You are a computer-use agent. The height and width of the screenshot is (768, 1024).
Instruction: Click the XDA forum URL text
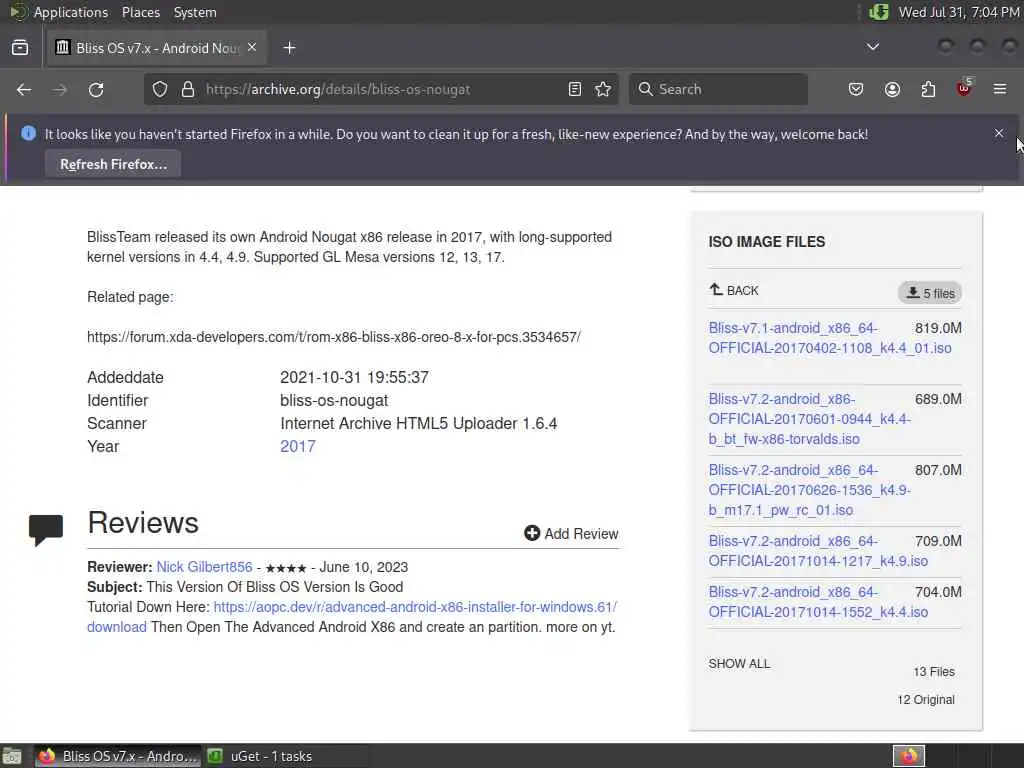click(x=334, y=338)
